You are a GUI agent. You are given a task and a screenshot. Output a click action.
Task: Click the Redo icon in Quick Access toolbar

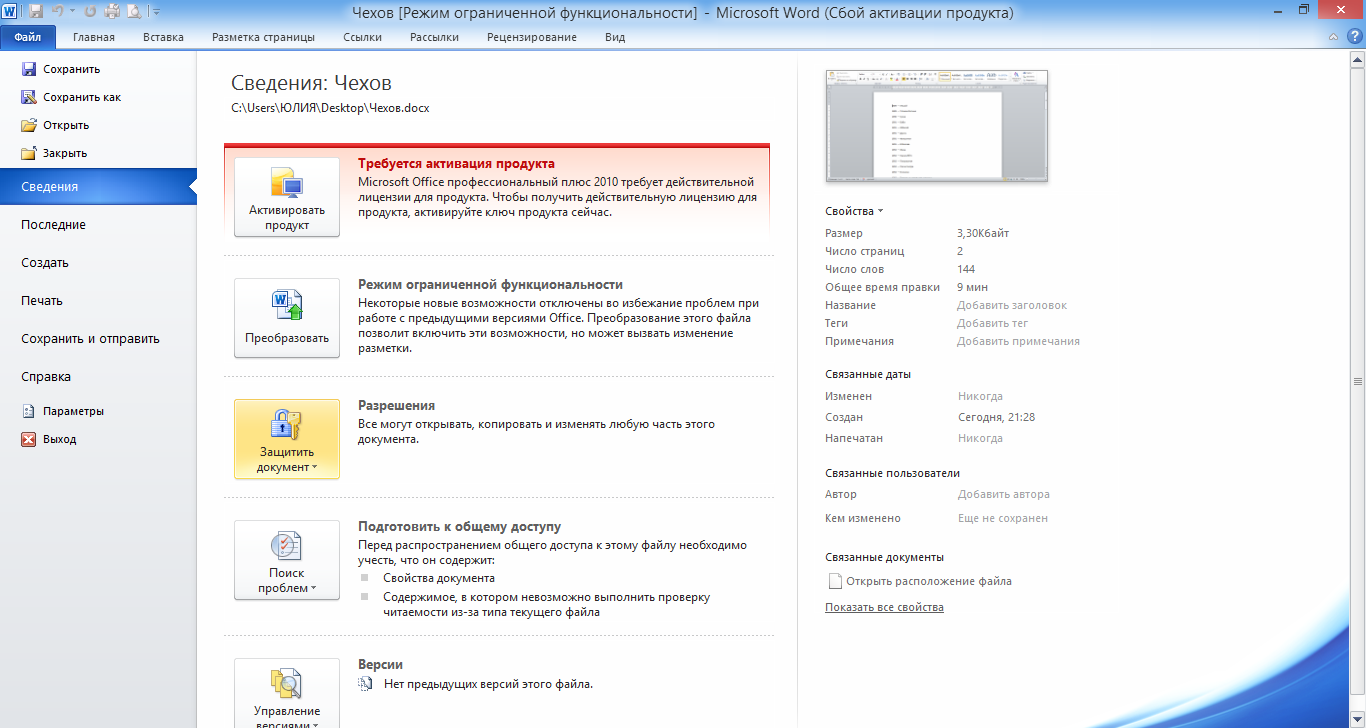90,12
